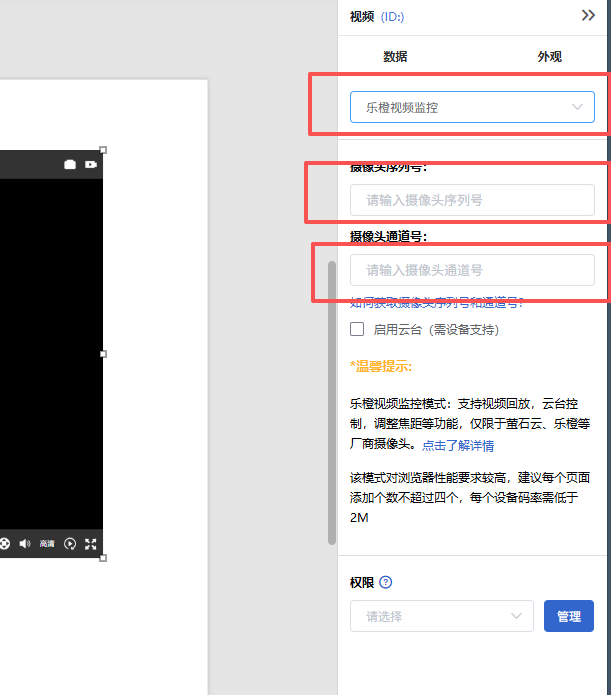
Task: Click the (ID:) label in header
Action: (x=392, y=17)
